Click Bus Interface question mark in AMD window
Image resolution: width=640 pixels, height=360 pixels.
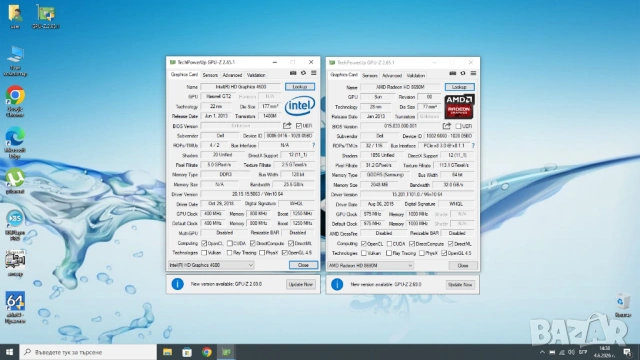[x=473, y=145]
